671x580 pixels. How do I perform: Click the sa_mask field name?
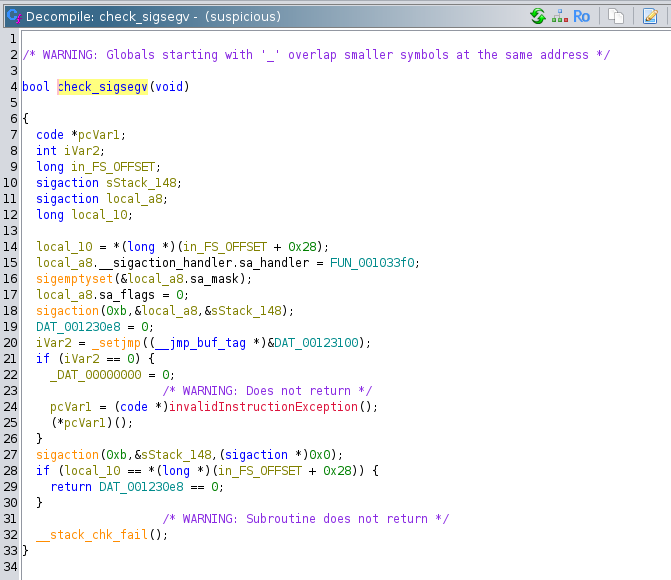click(x=214, y=279)
